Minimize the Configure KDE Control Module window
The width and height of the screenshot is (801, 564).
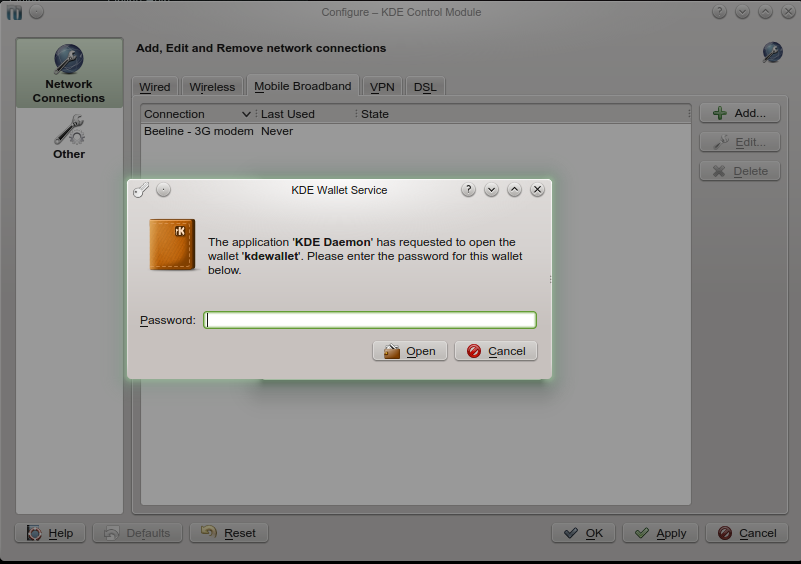pyautogui.click(x=742, y=12)
